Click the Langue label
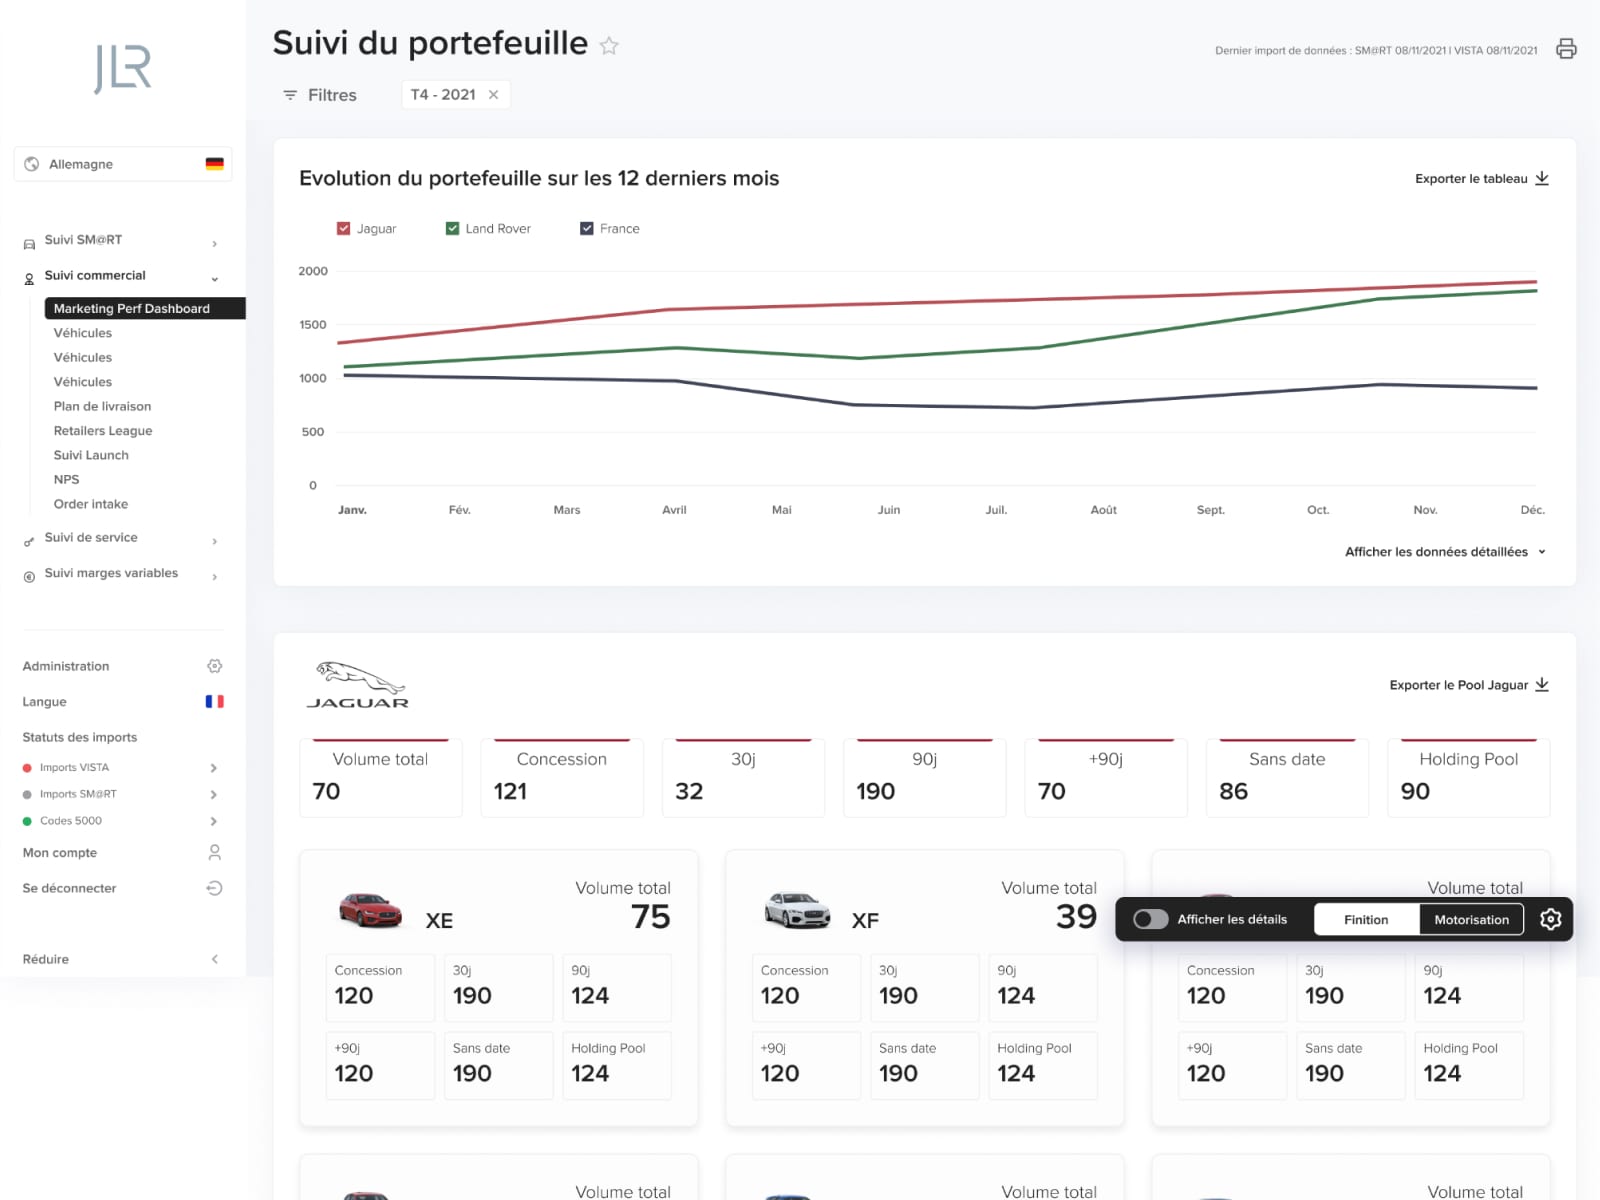 (45, 702)
